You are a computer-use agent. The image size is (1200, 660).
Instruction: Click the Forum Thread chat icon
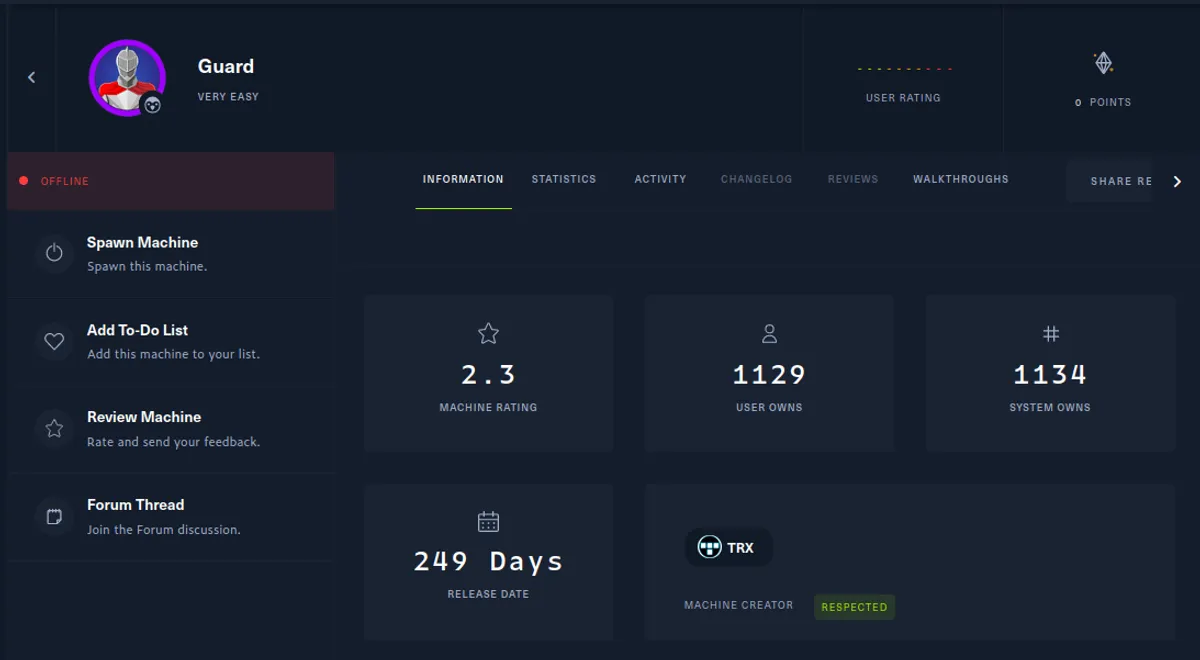(54, 516)
